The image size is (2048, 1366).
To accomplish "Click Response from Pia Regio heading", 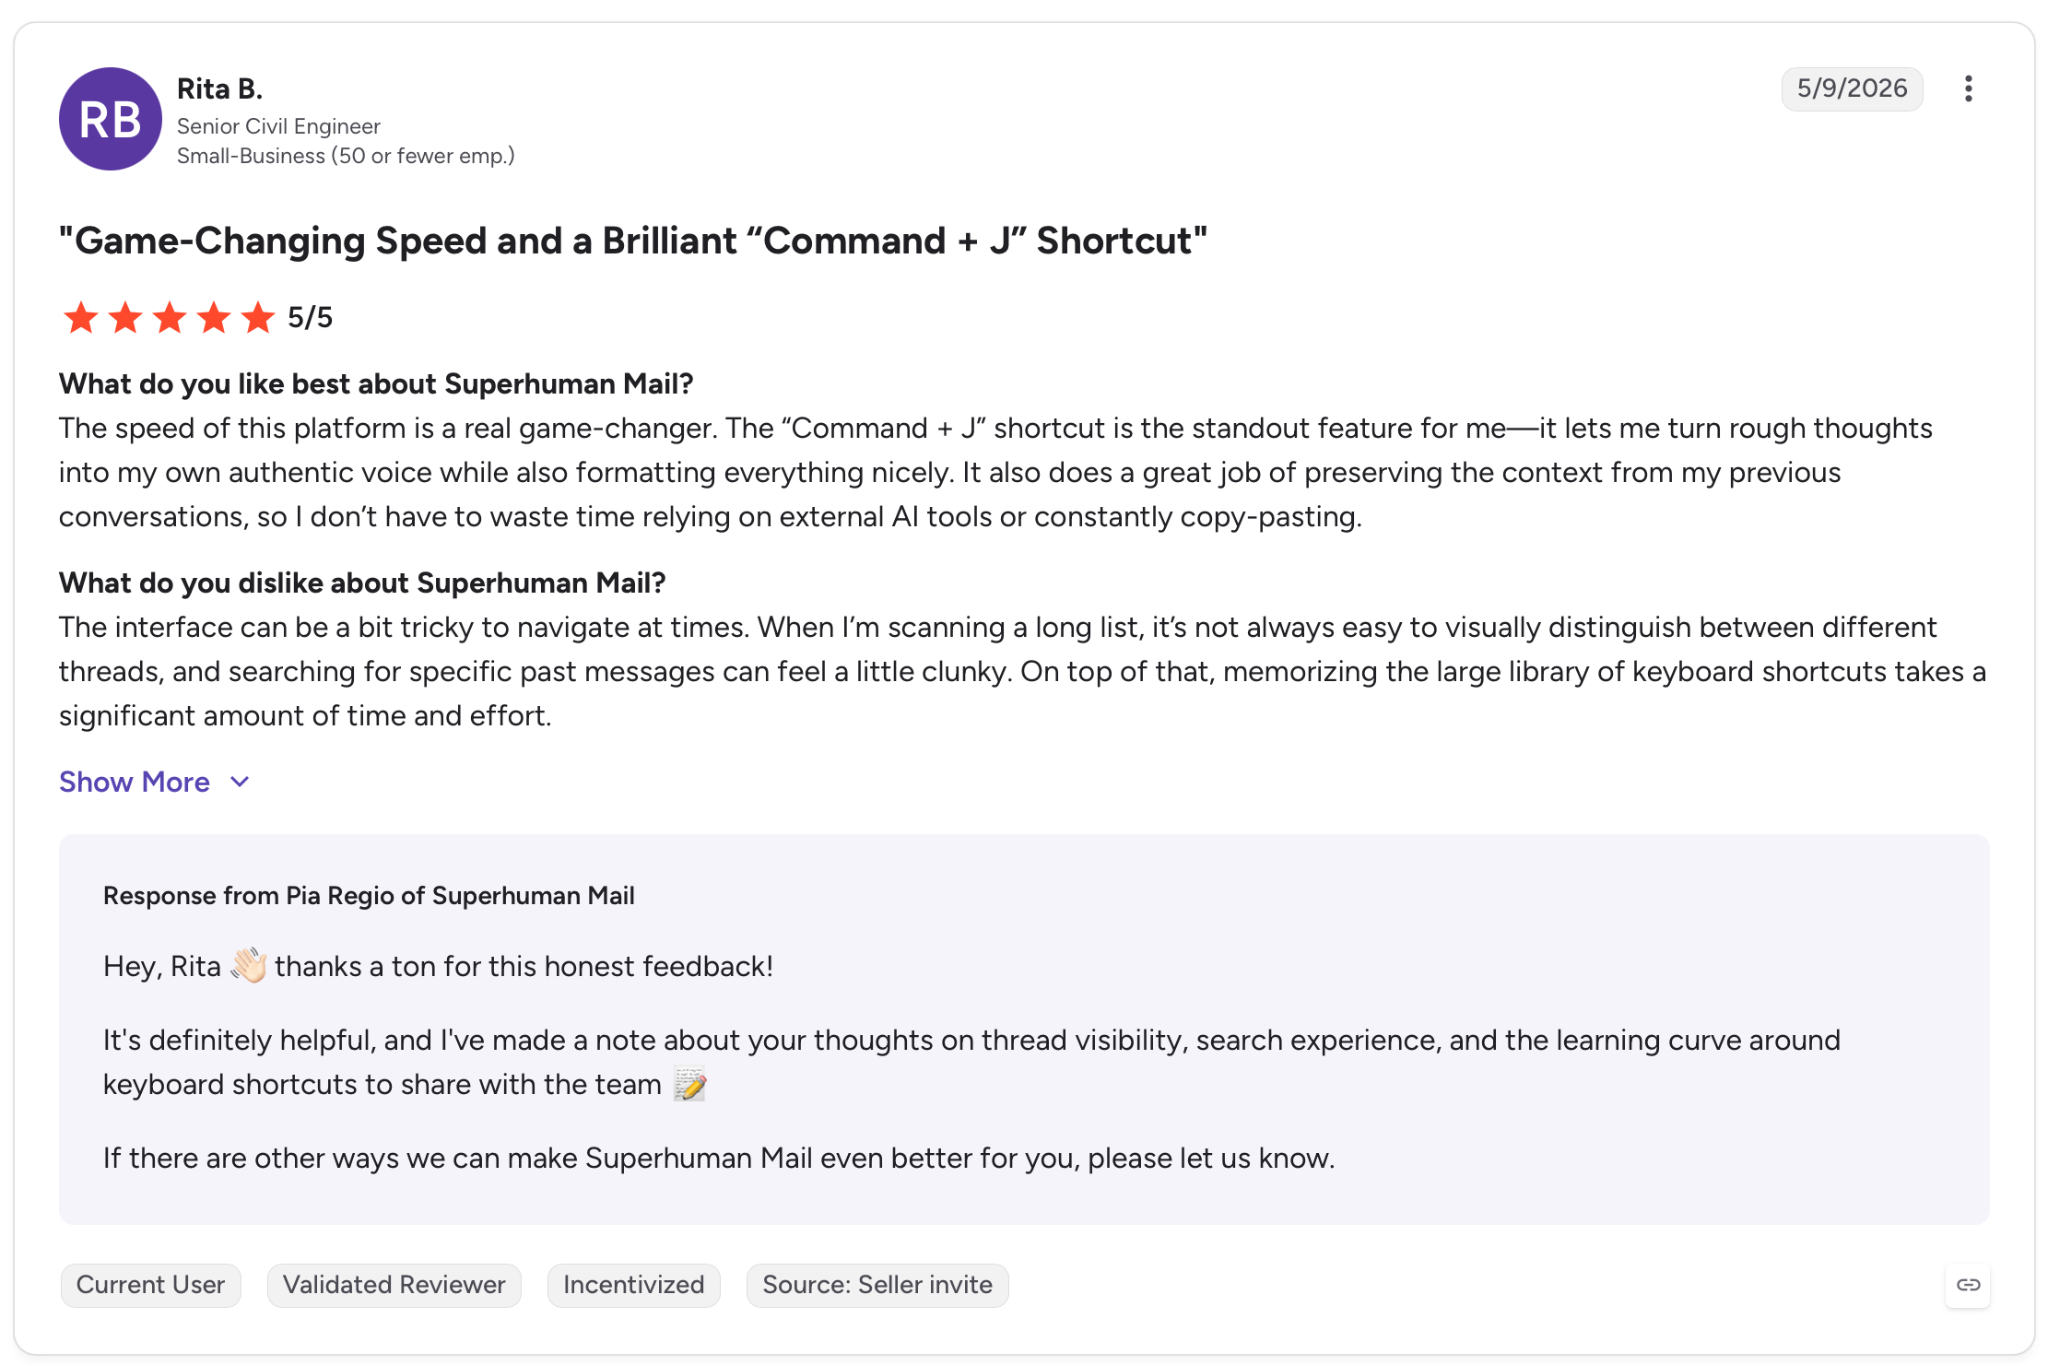I will [x=369, y=896].
